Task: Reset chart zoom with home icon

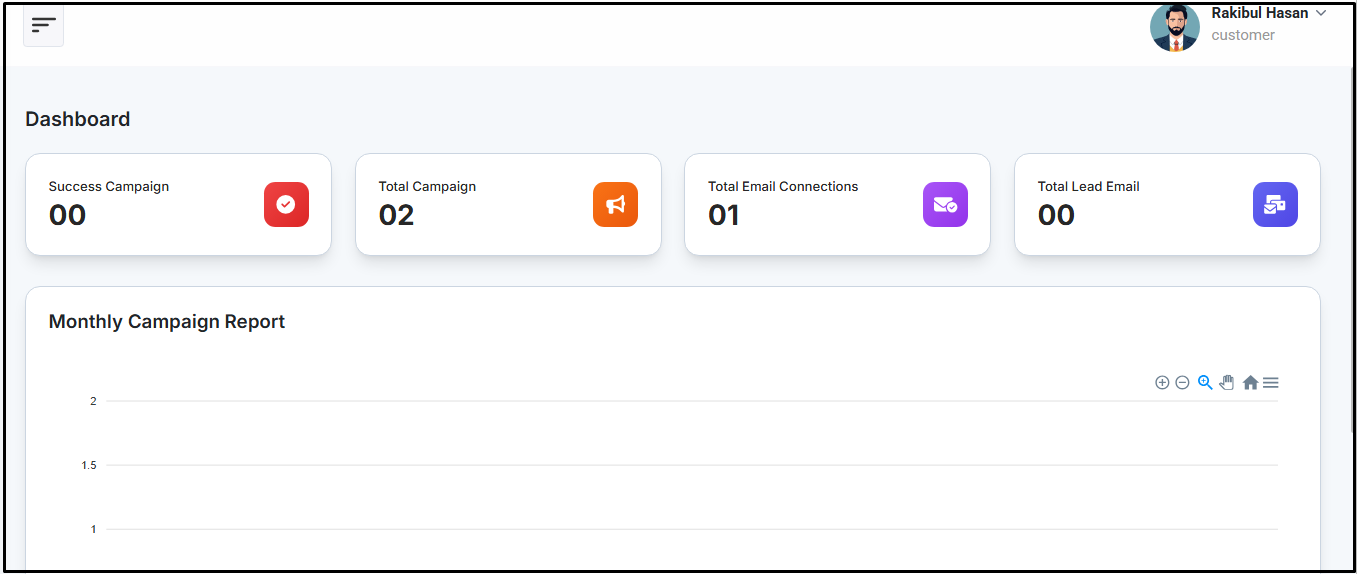Action: point(1250,383)
